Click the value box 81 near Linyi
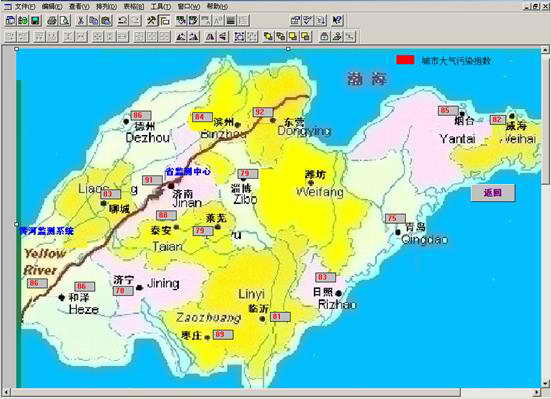551x399 pixels. click(x=280, y=317)
